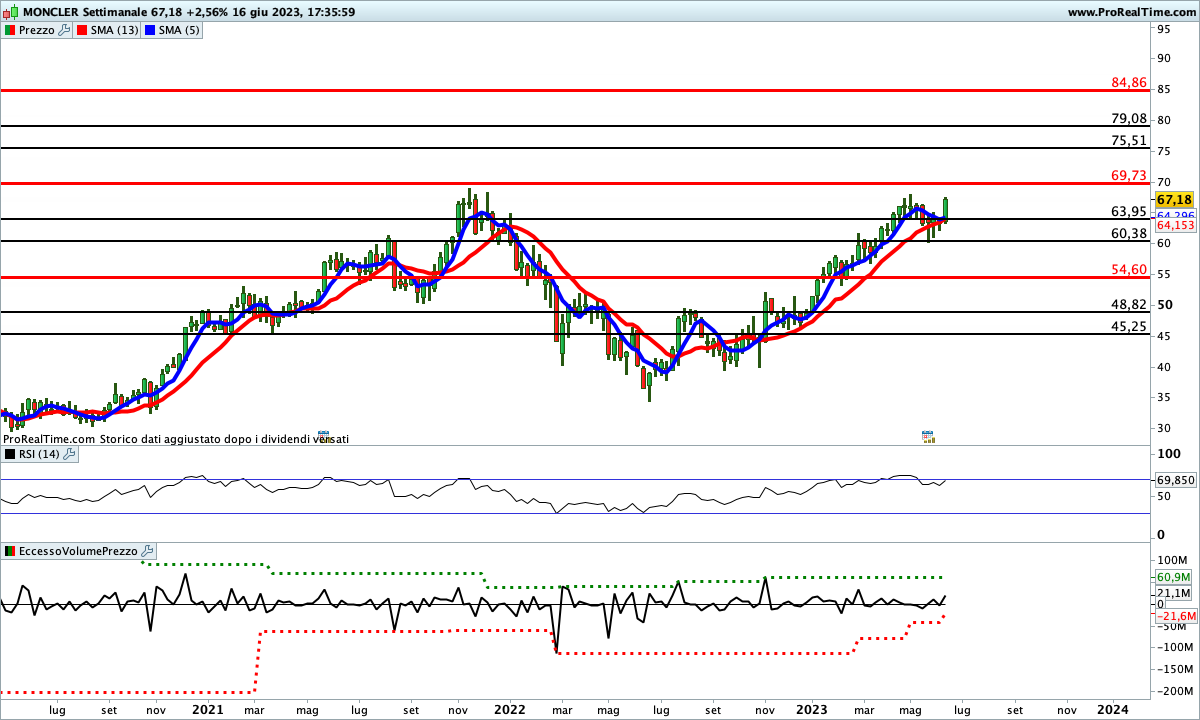Viewport: 1200px width, 720px height.
Task: Click the 2021 year label on time axis
Action: tap(207, 708)
